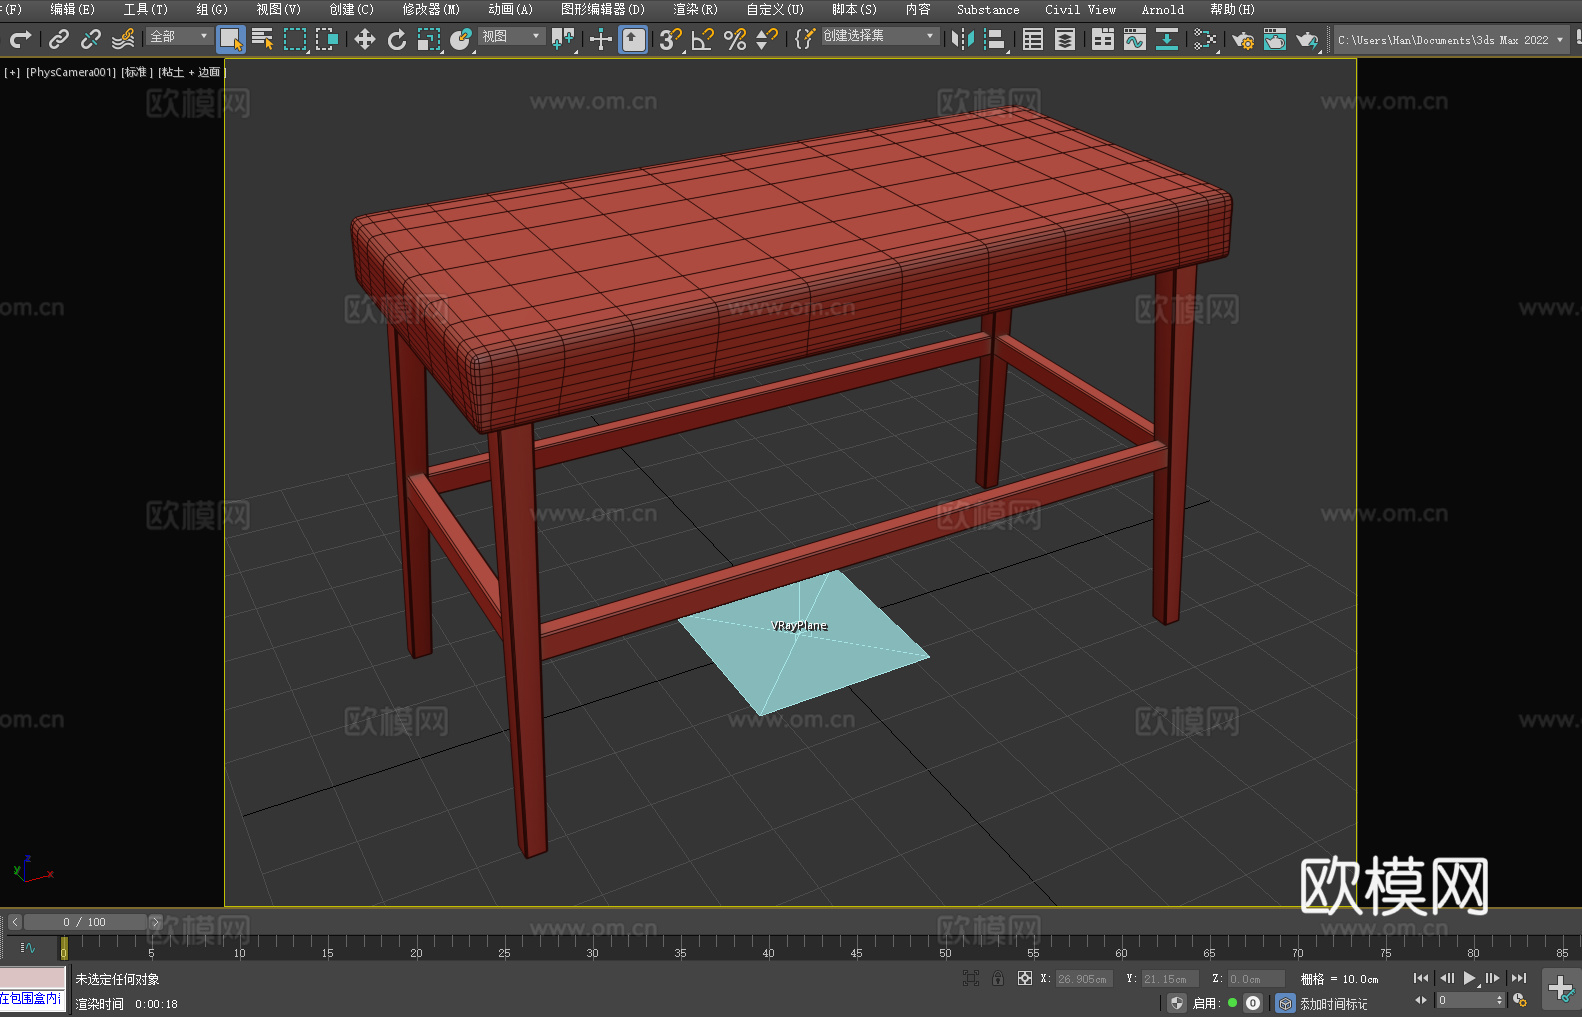Select the Move tool

[365, 39]
